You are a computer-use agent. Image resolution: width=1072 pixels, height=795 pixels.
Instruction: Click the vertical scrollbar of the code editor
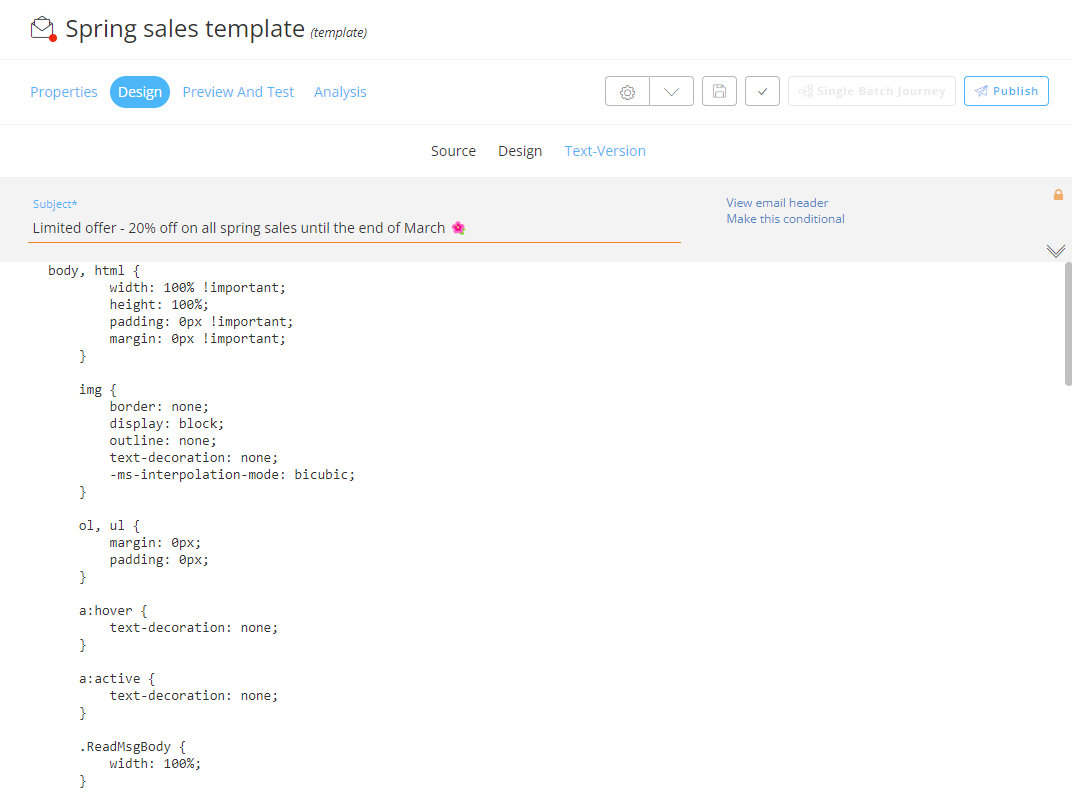click(x=1067, y=324)
